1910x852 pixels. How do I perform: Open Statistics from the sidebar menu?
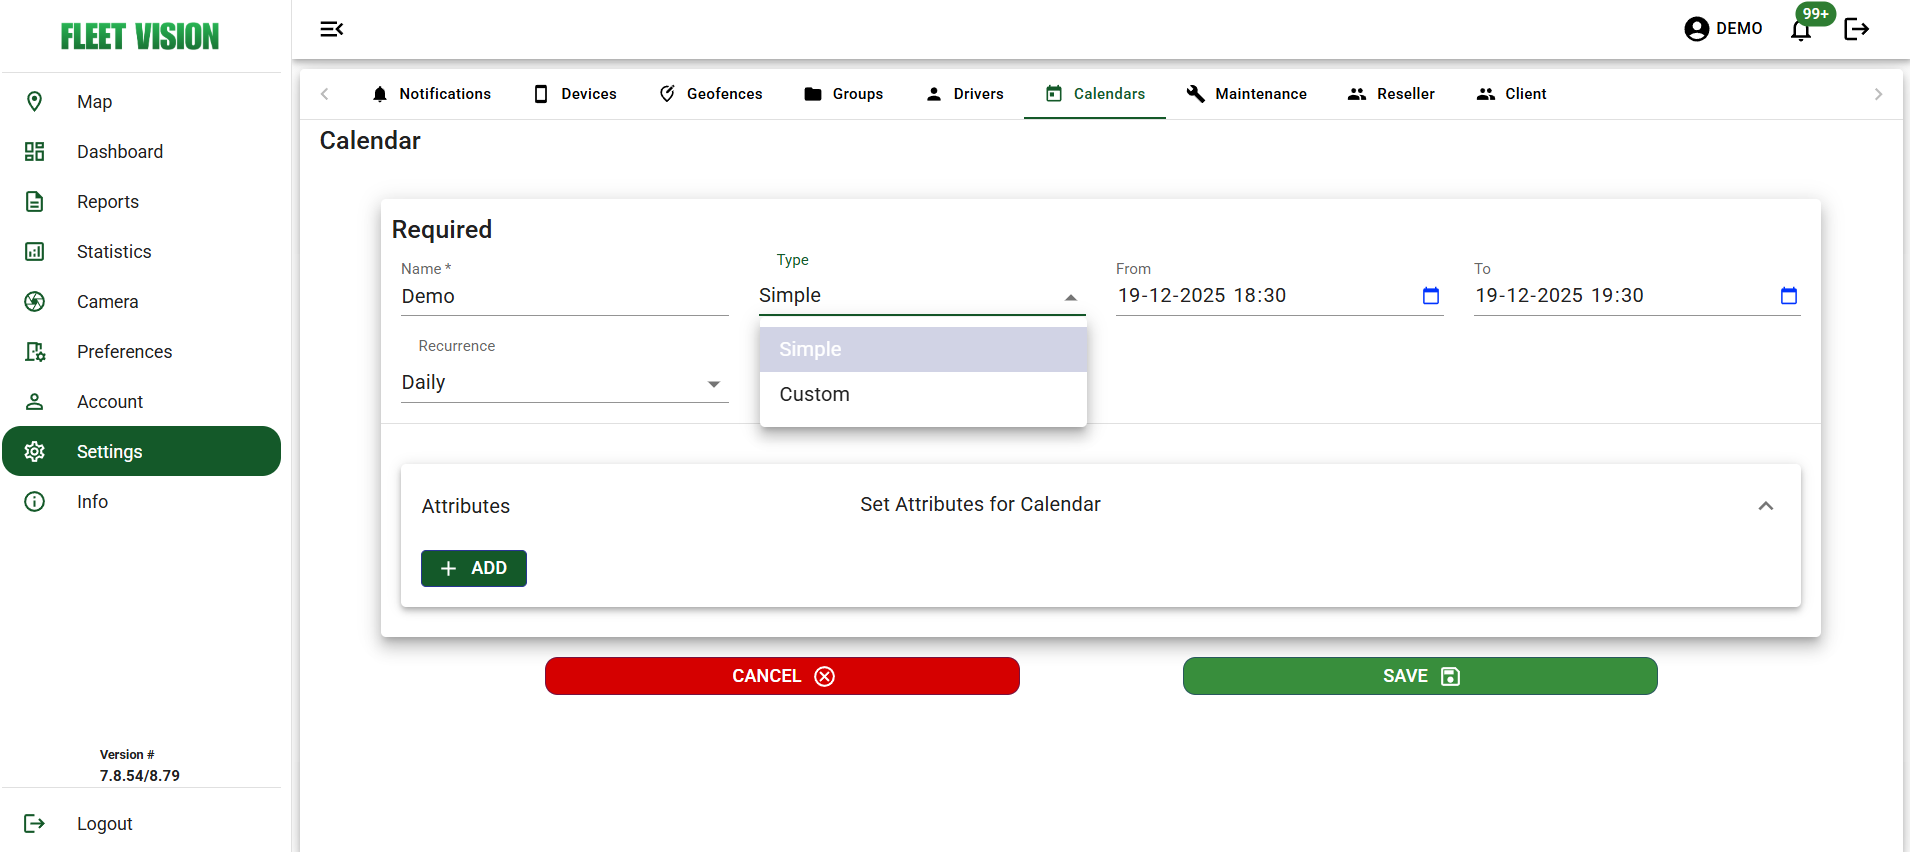pos(141,251)
